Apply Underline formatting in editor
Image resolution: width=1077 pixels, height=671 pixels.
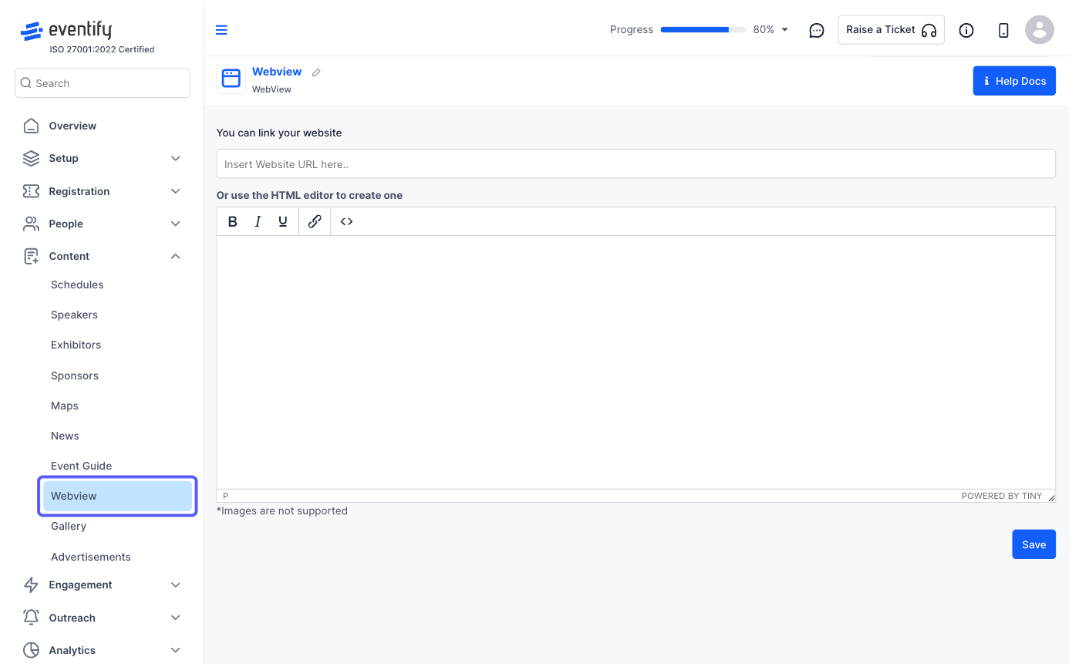282,221
